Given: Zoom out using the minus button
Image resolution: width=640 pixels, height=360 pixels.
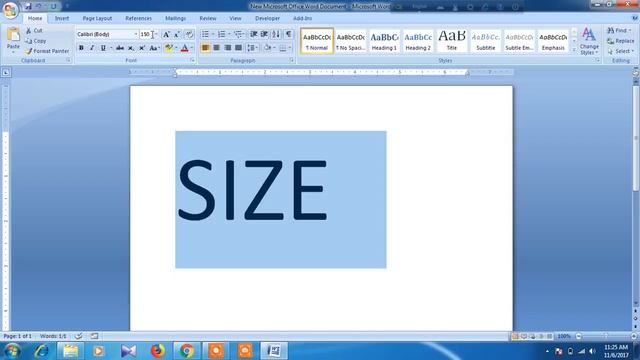Looking at the screenshot, I should tap(578, 336).
